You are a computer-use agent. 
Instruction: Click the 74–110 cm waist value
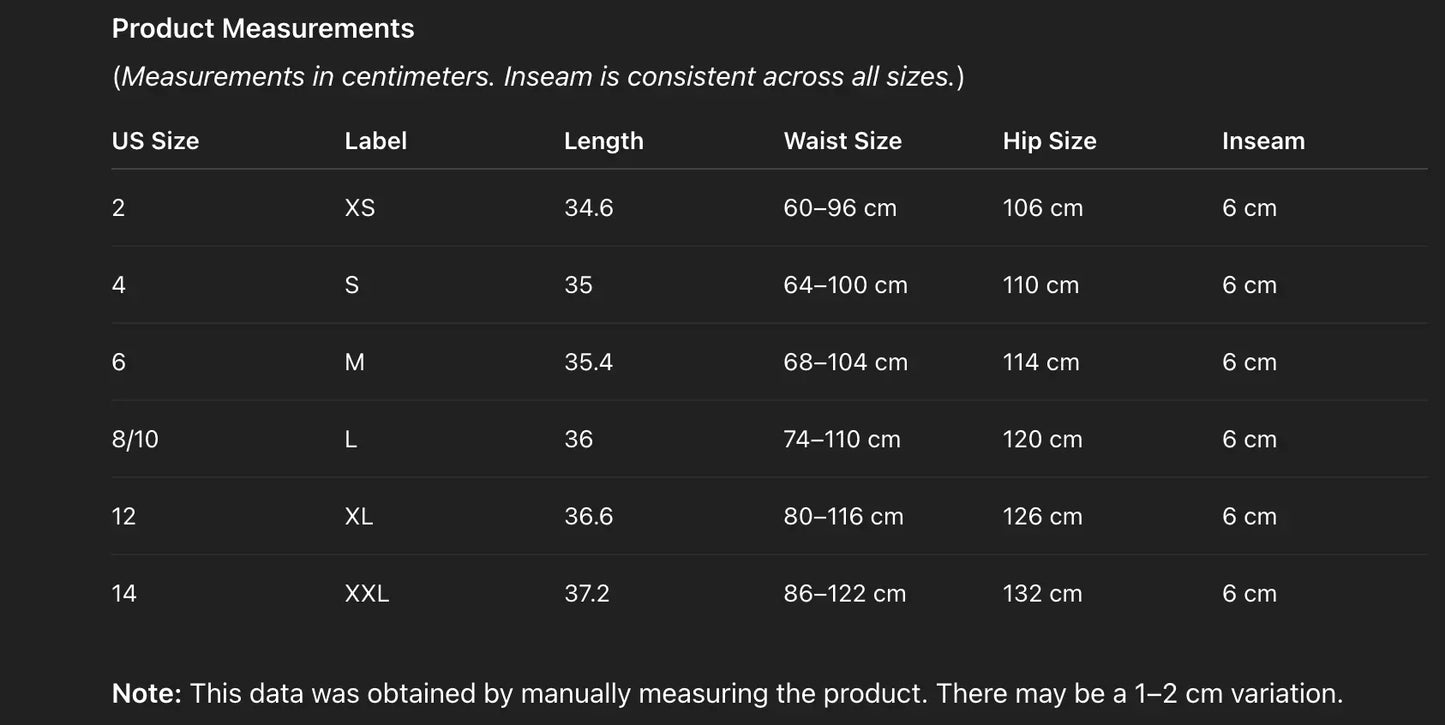pyautogui.click(x=842, y=439)
